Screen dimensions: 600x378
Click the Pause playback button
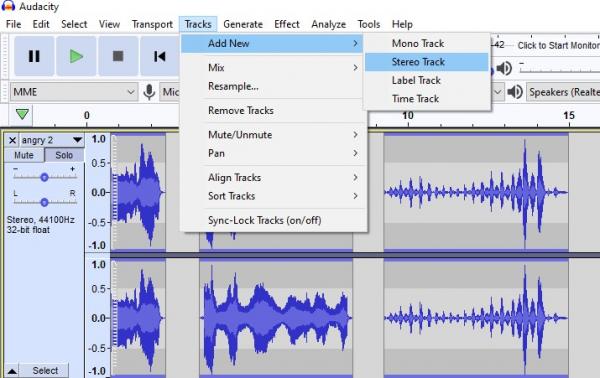pos(34,56)
